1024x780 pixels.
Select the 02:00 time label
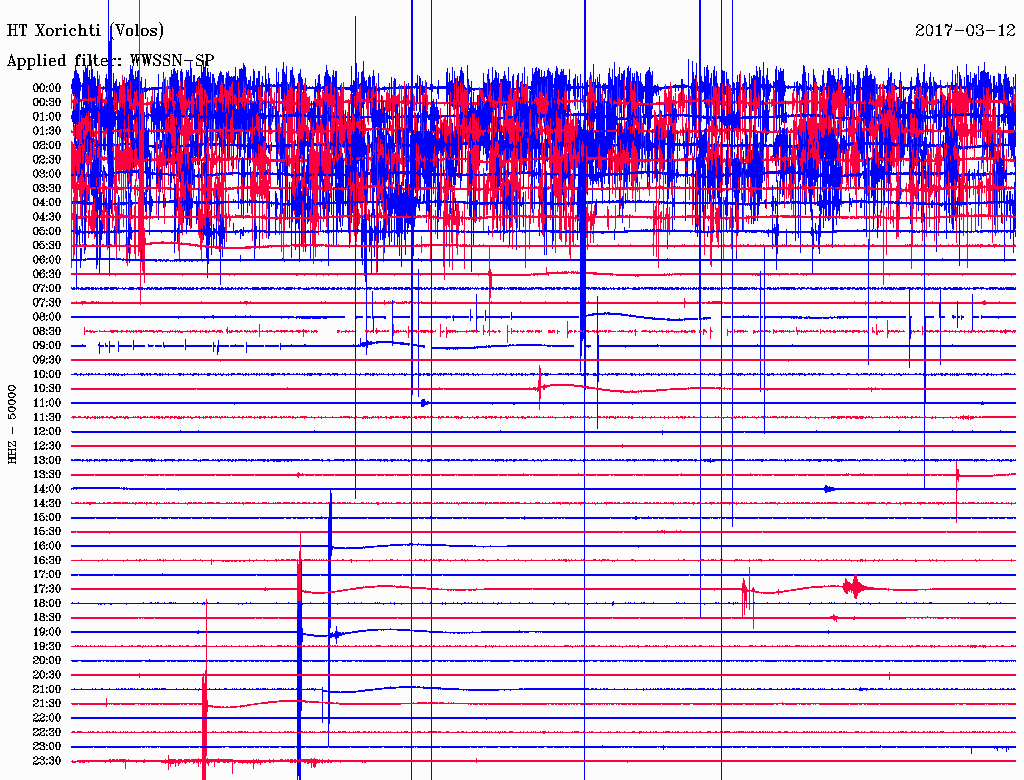click(47, 145)
